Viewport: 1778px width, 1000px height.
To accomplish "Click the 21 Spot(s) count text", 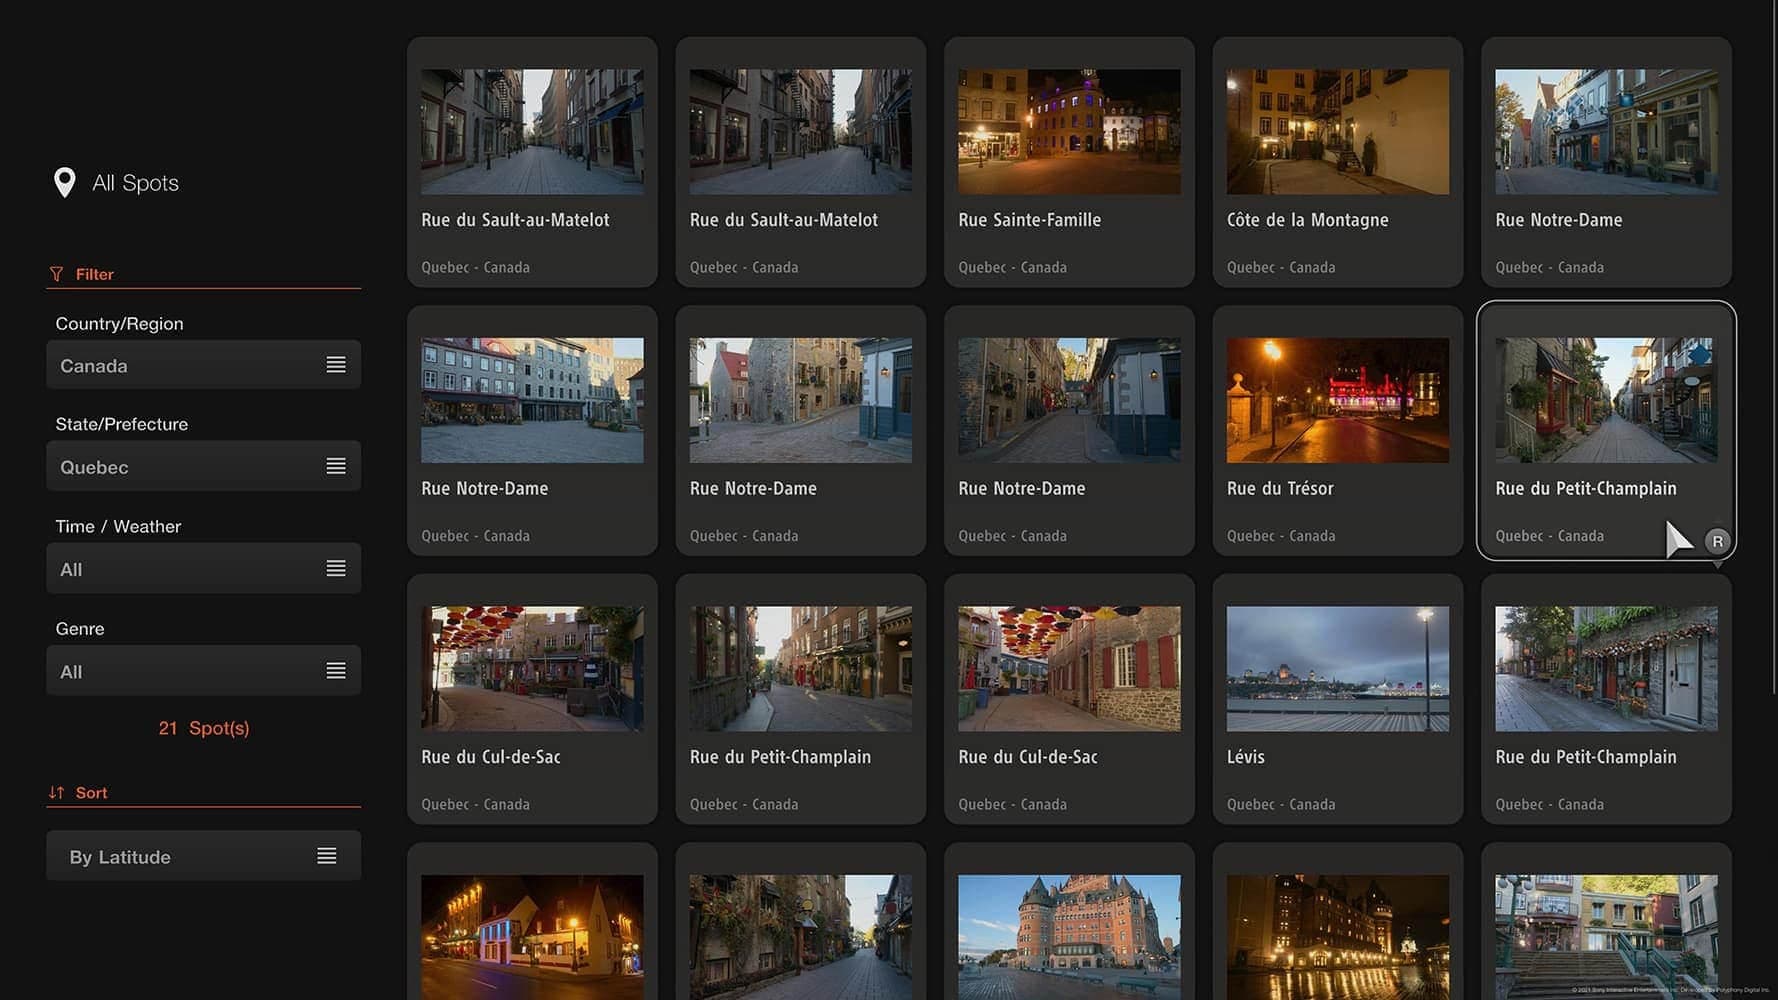I will point(204,728).
